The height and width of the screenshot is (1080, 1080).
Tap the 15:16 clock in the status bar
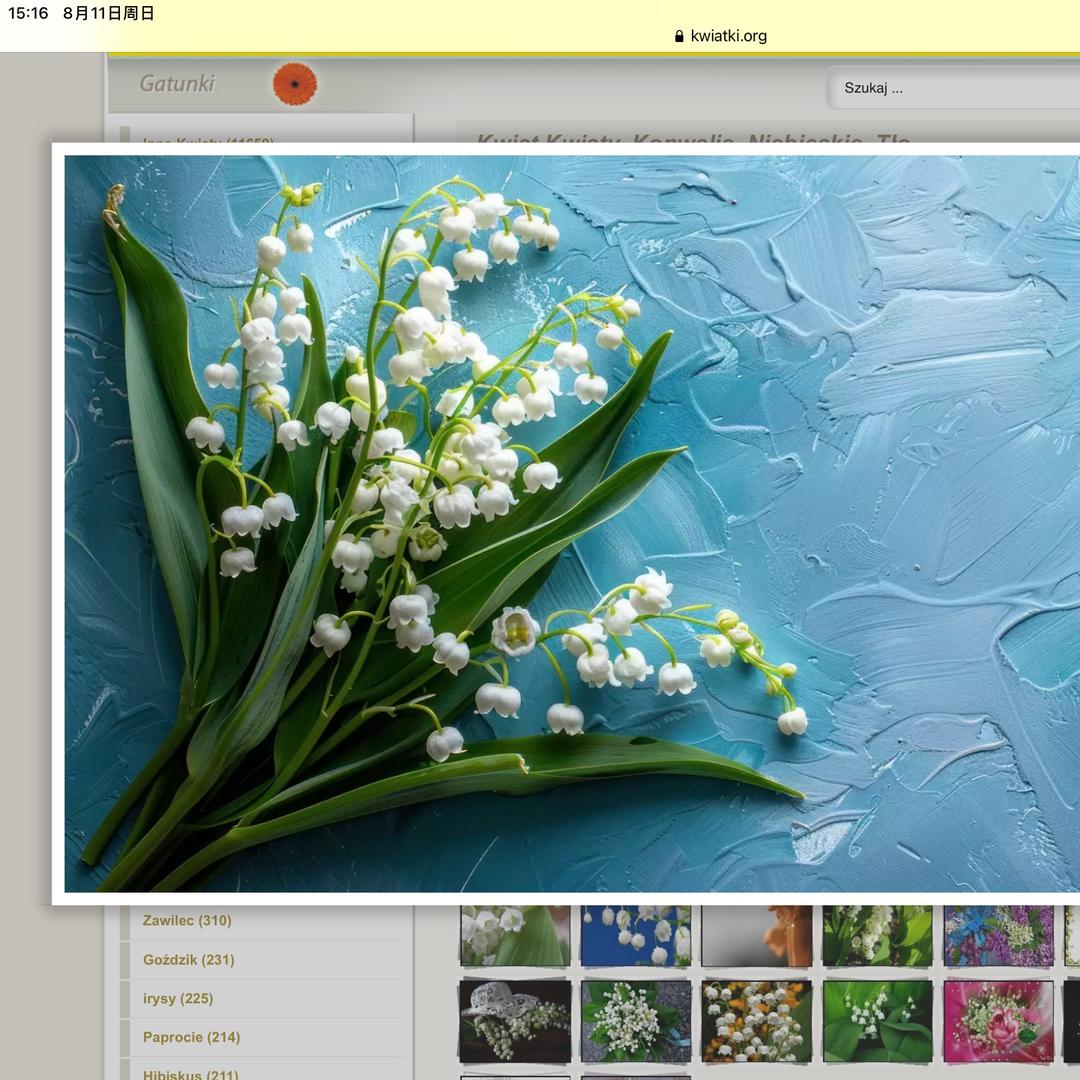point(28,13)
